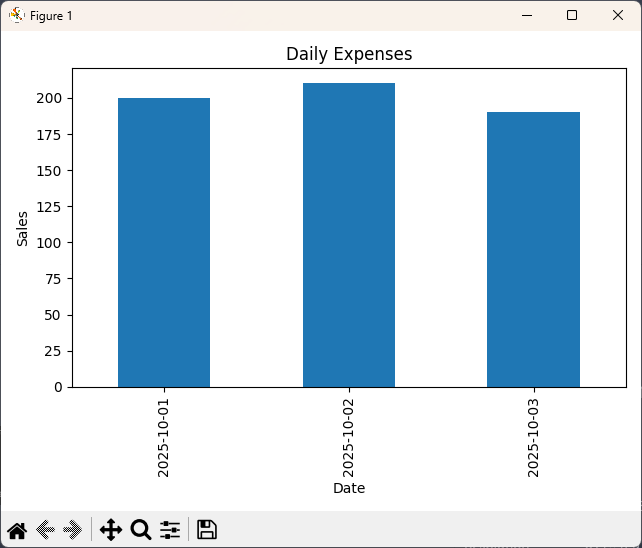Click the bar for 2025-10-03

pyautogui.click(x=533, y=249)
